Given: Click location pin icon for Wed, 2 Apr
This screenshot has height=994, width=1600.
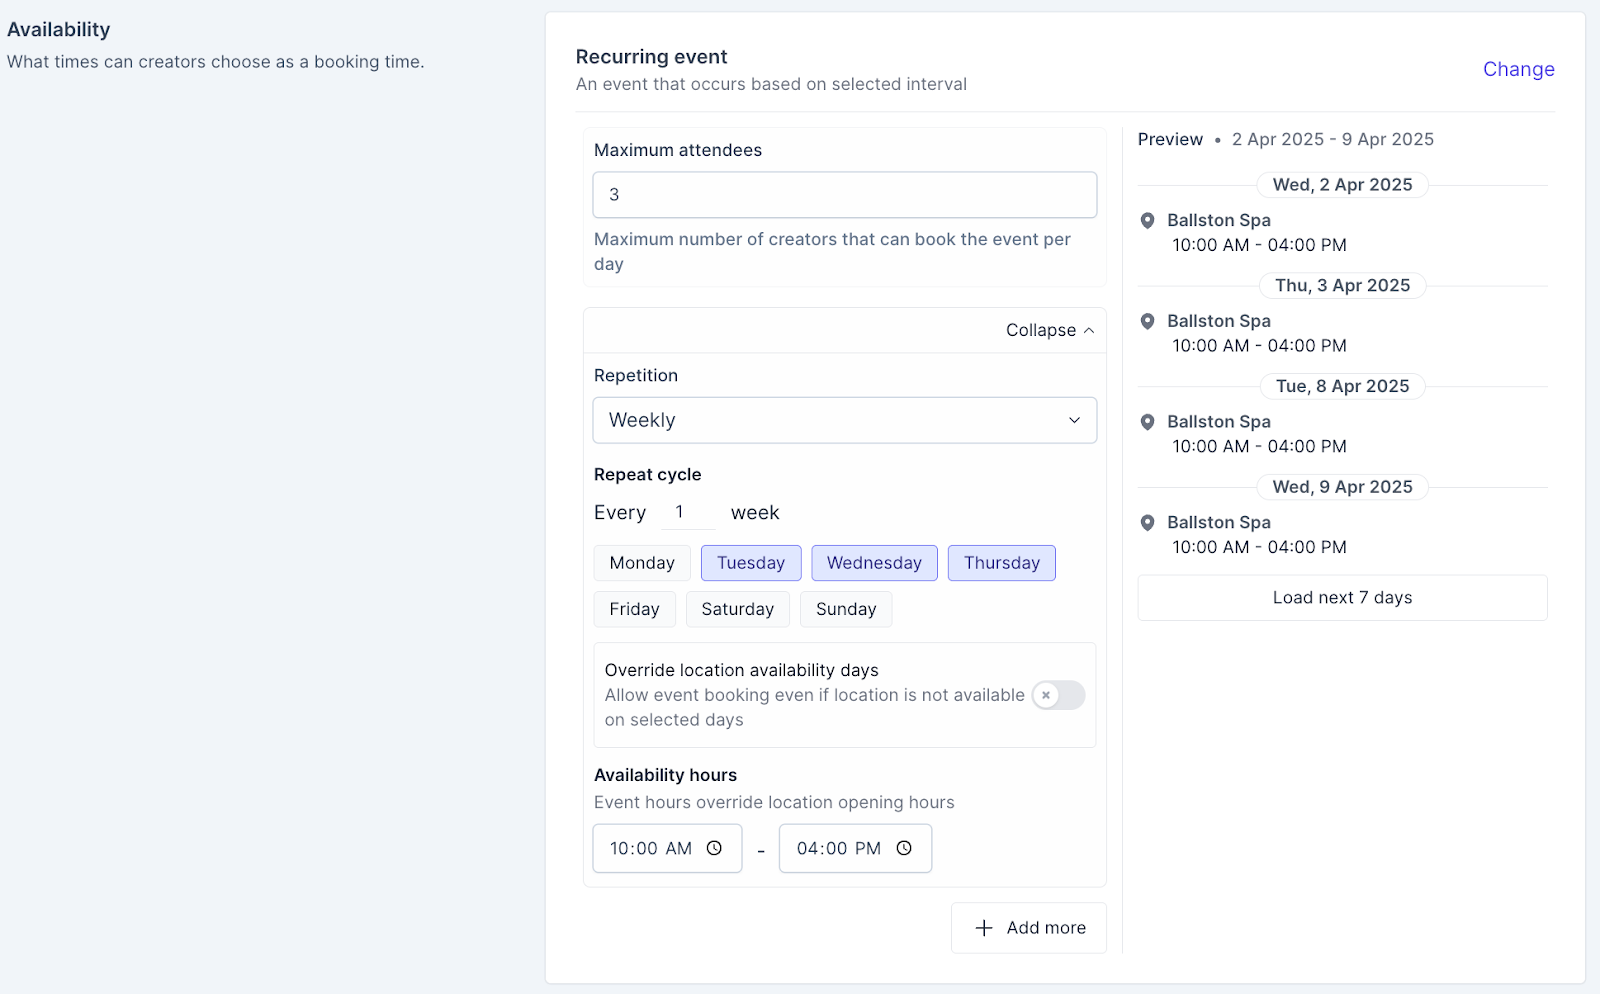Looking at the screenshot, I should pos(1148,220).
